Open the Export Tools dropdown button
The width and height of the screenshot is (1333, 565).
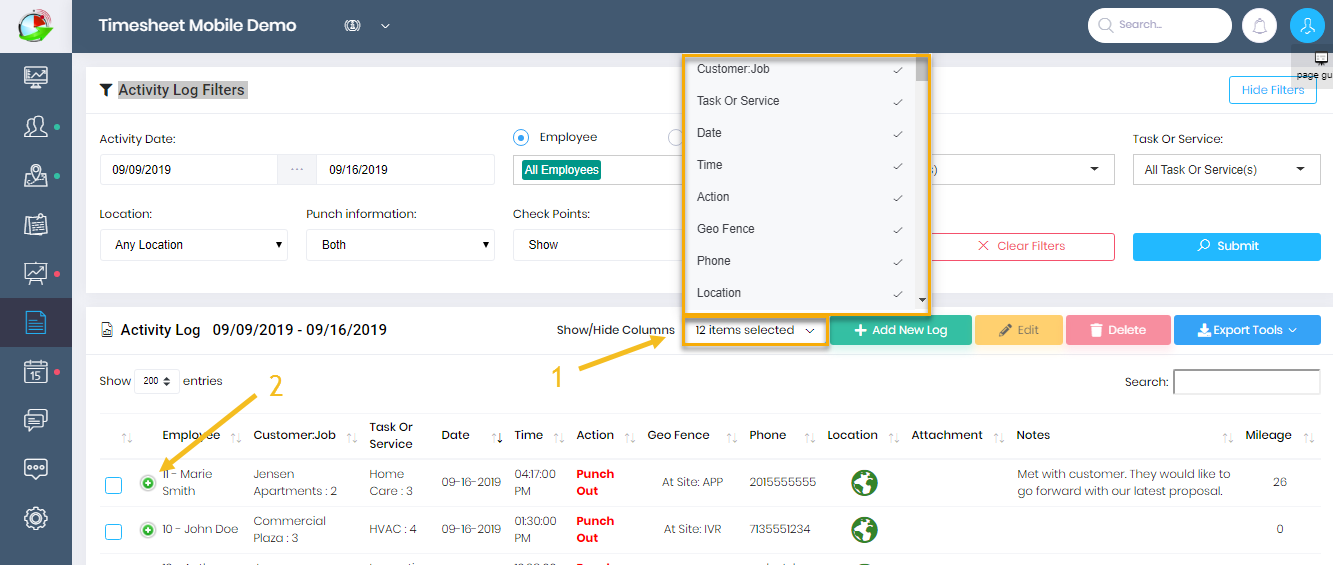[x=1247, y=330]
